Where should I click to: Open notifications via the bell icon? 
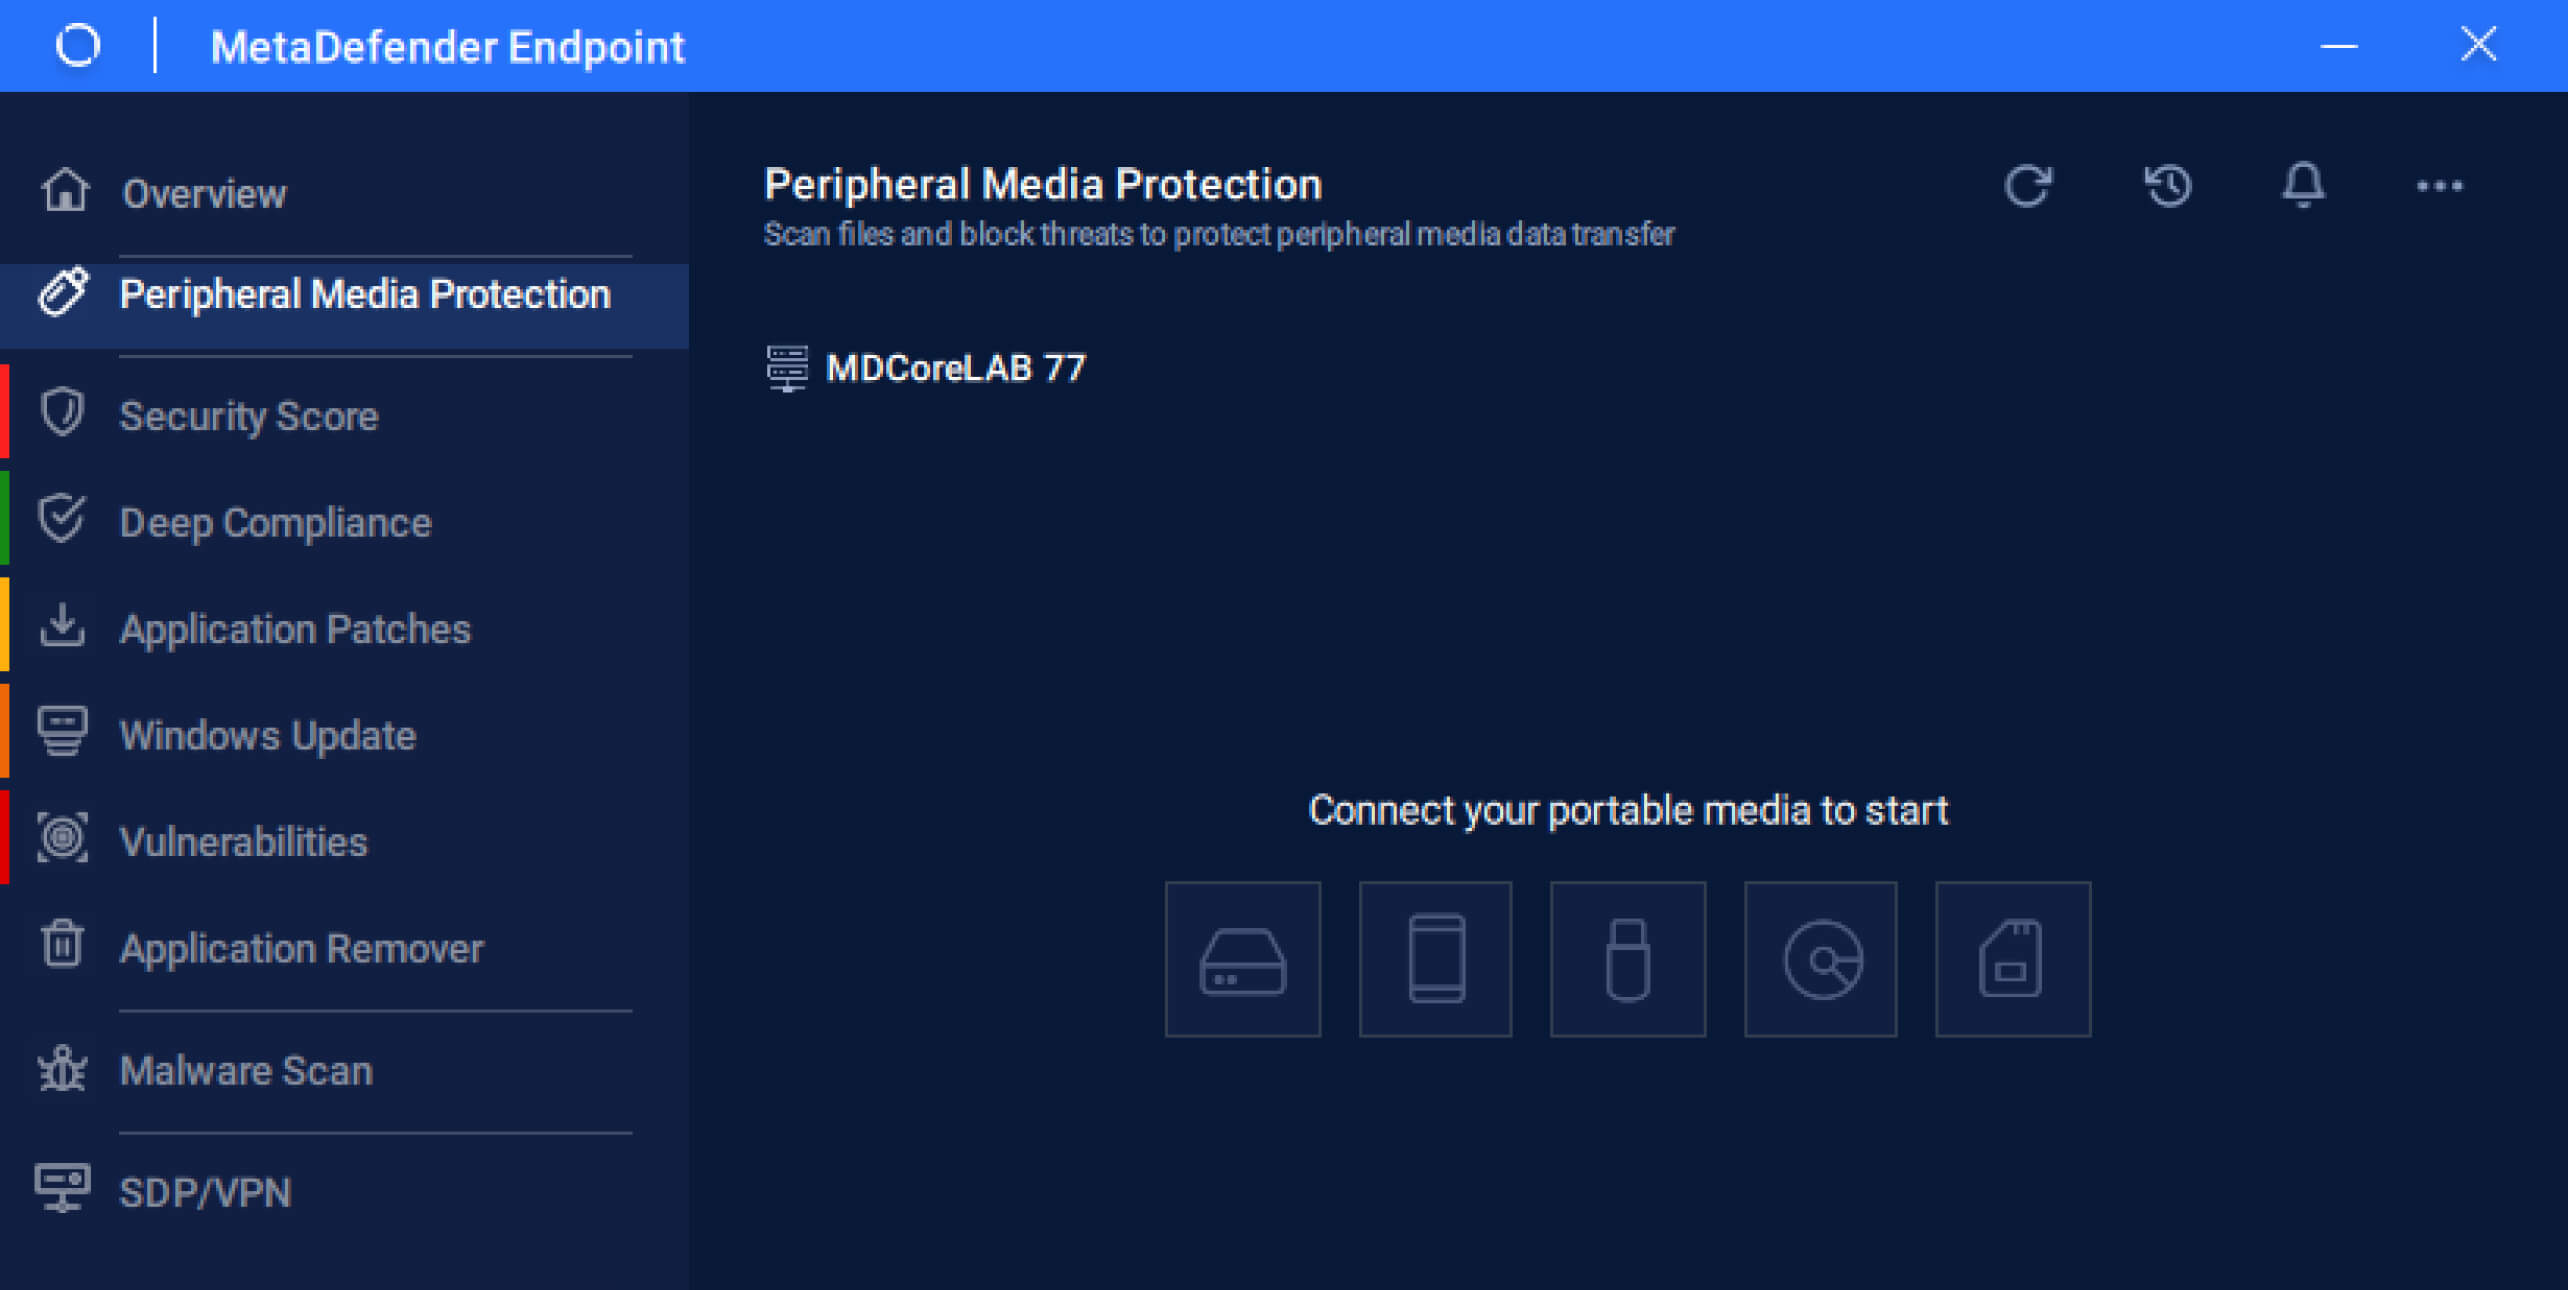(2303, 186)
